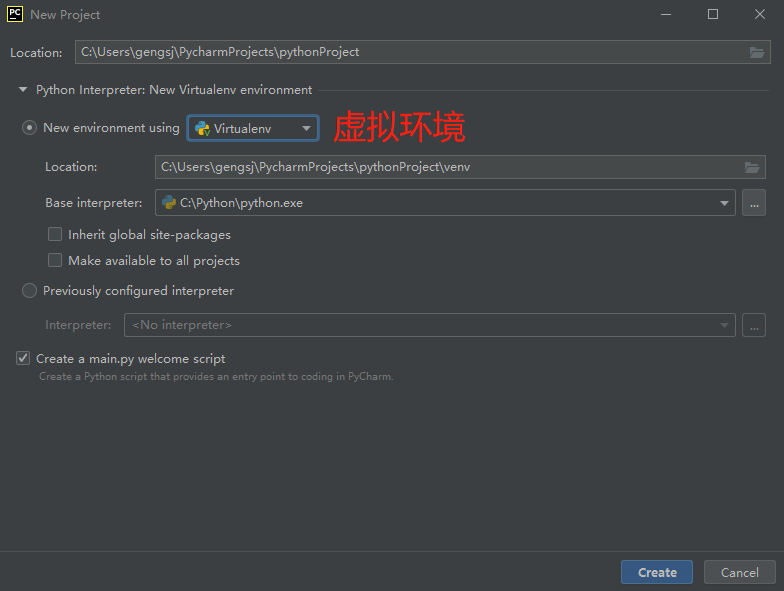Click the Python icon beside Virtualenv
This screenshot has width=784, height=591.
coord(202,128)
